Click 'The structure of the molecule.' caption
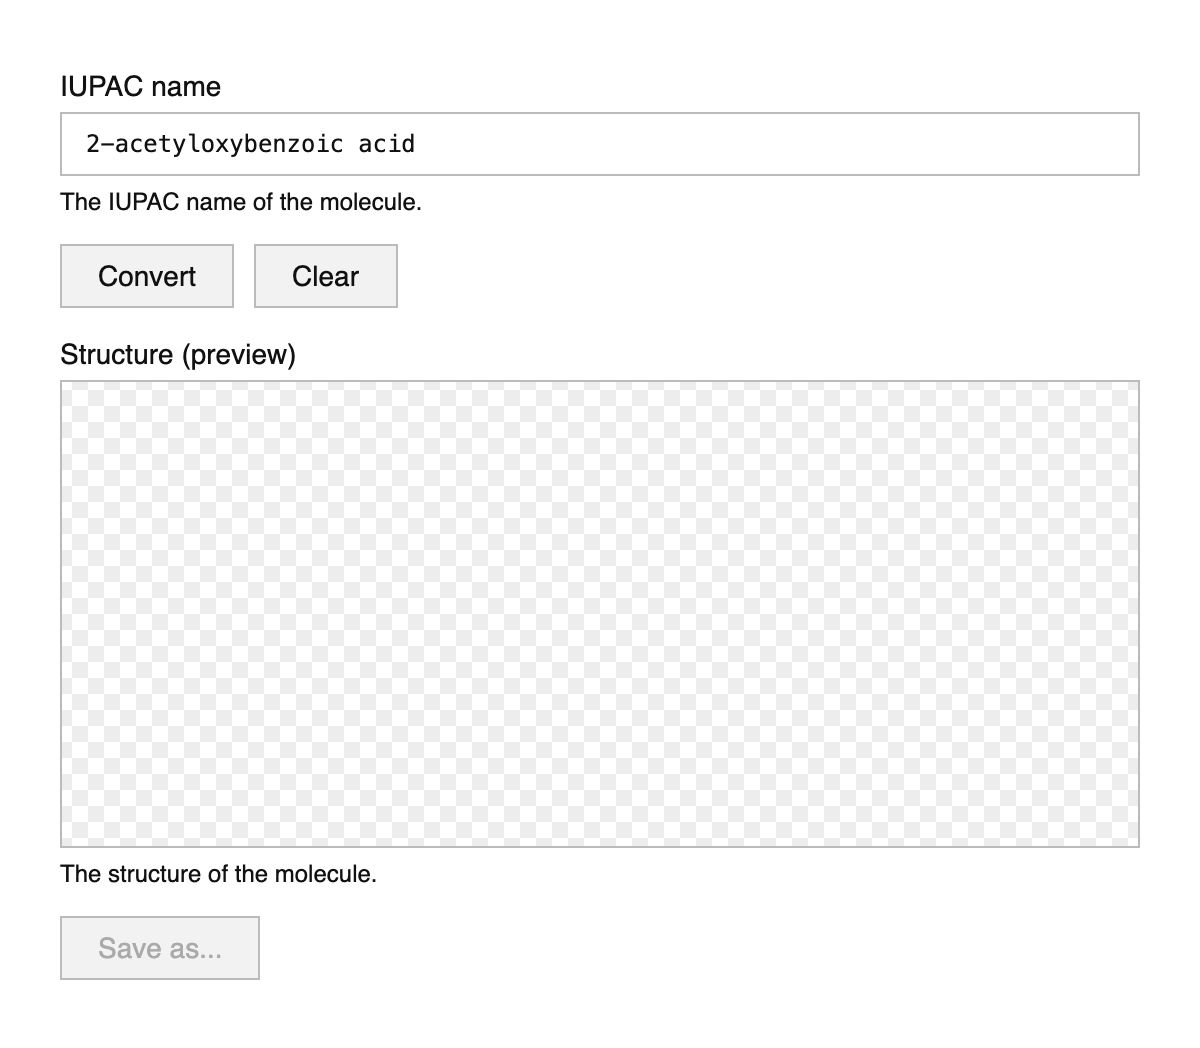1200x1048 pixels. 218,874
